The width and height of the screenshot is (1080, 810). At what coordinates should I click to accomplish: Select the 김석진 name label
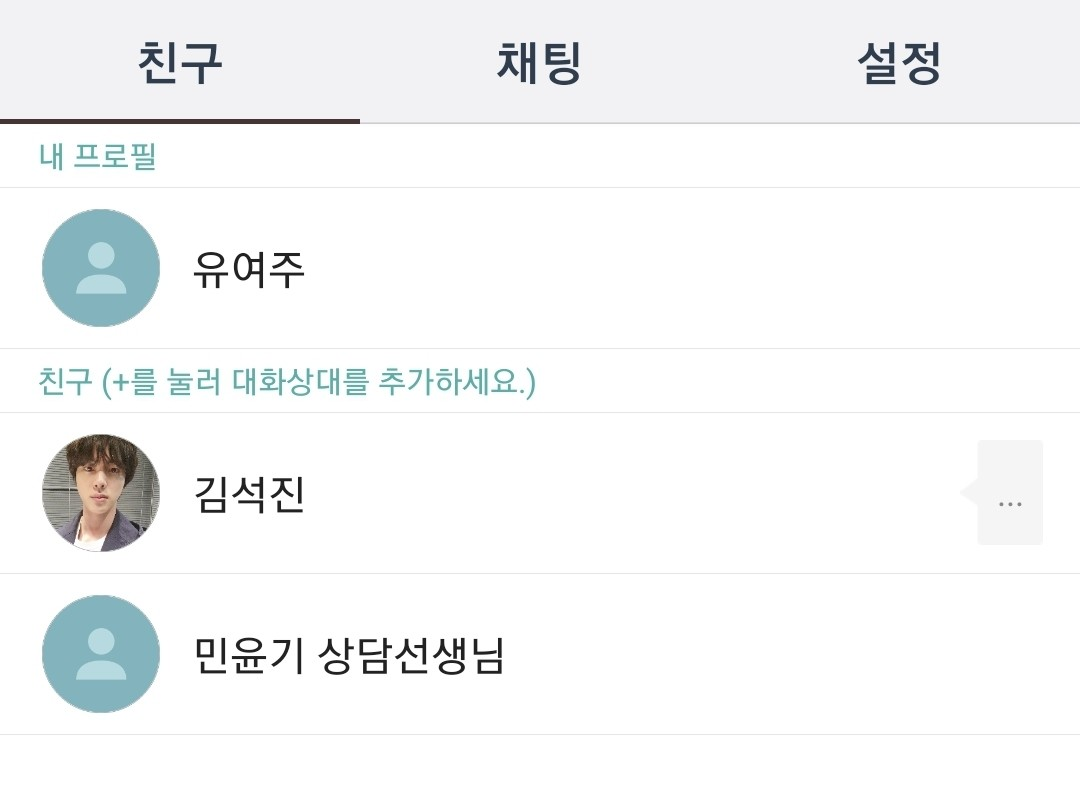(249, 495)
